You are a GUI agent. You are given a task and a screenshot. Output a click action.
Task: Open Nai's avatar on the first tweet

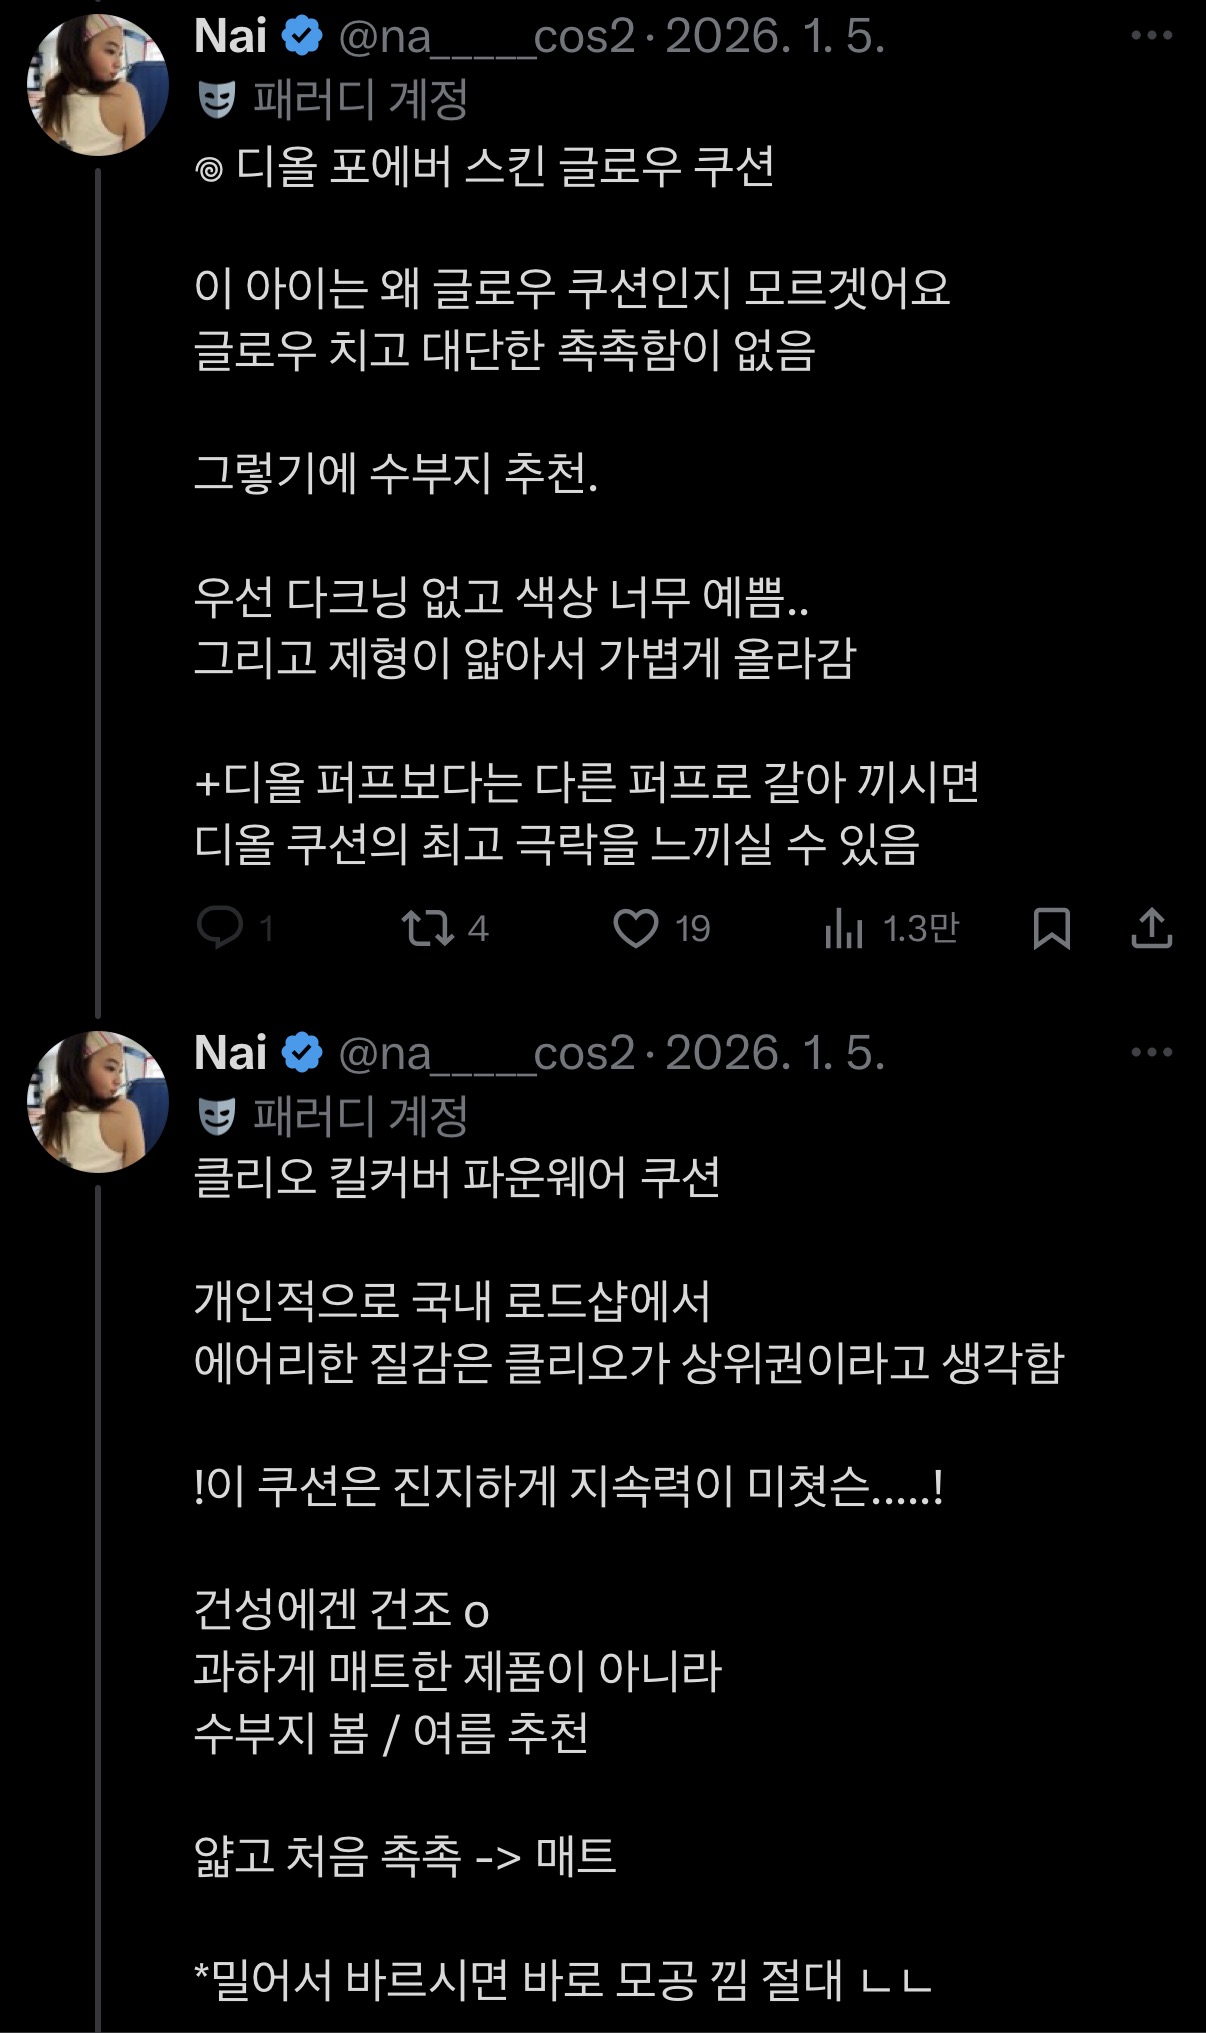pyautogui.click(x=97, y=85)
